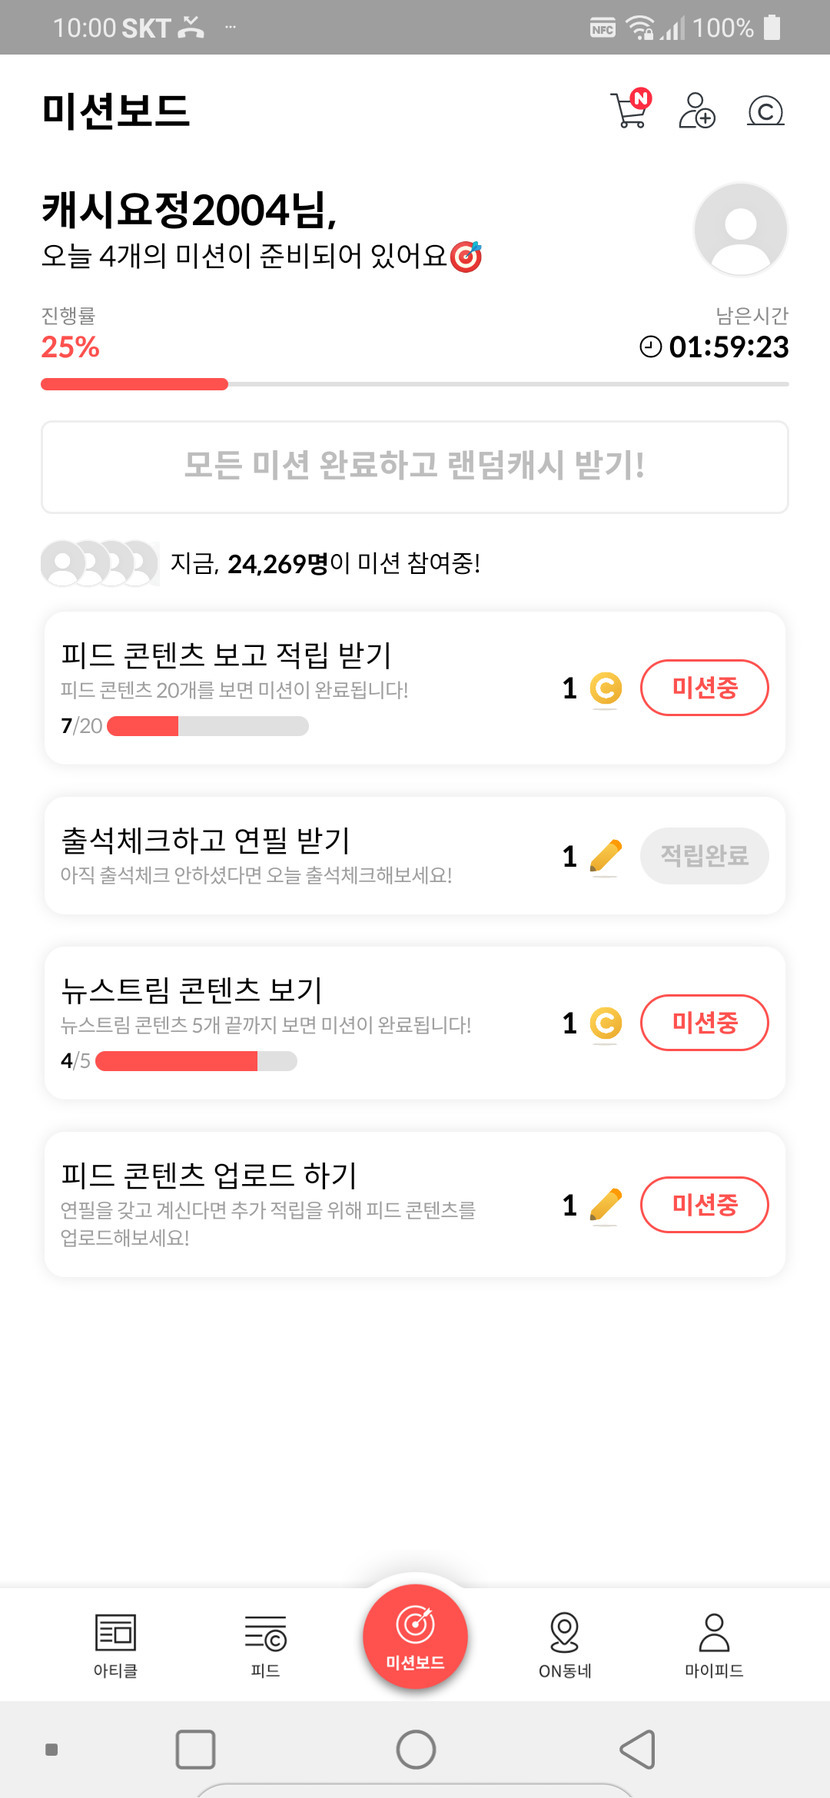The height and width of the screenshot is (1798, 830).
Task: Tap the overall mission progress bar
Action: click(x=414, y=384)
